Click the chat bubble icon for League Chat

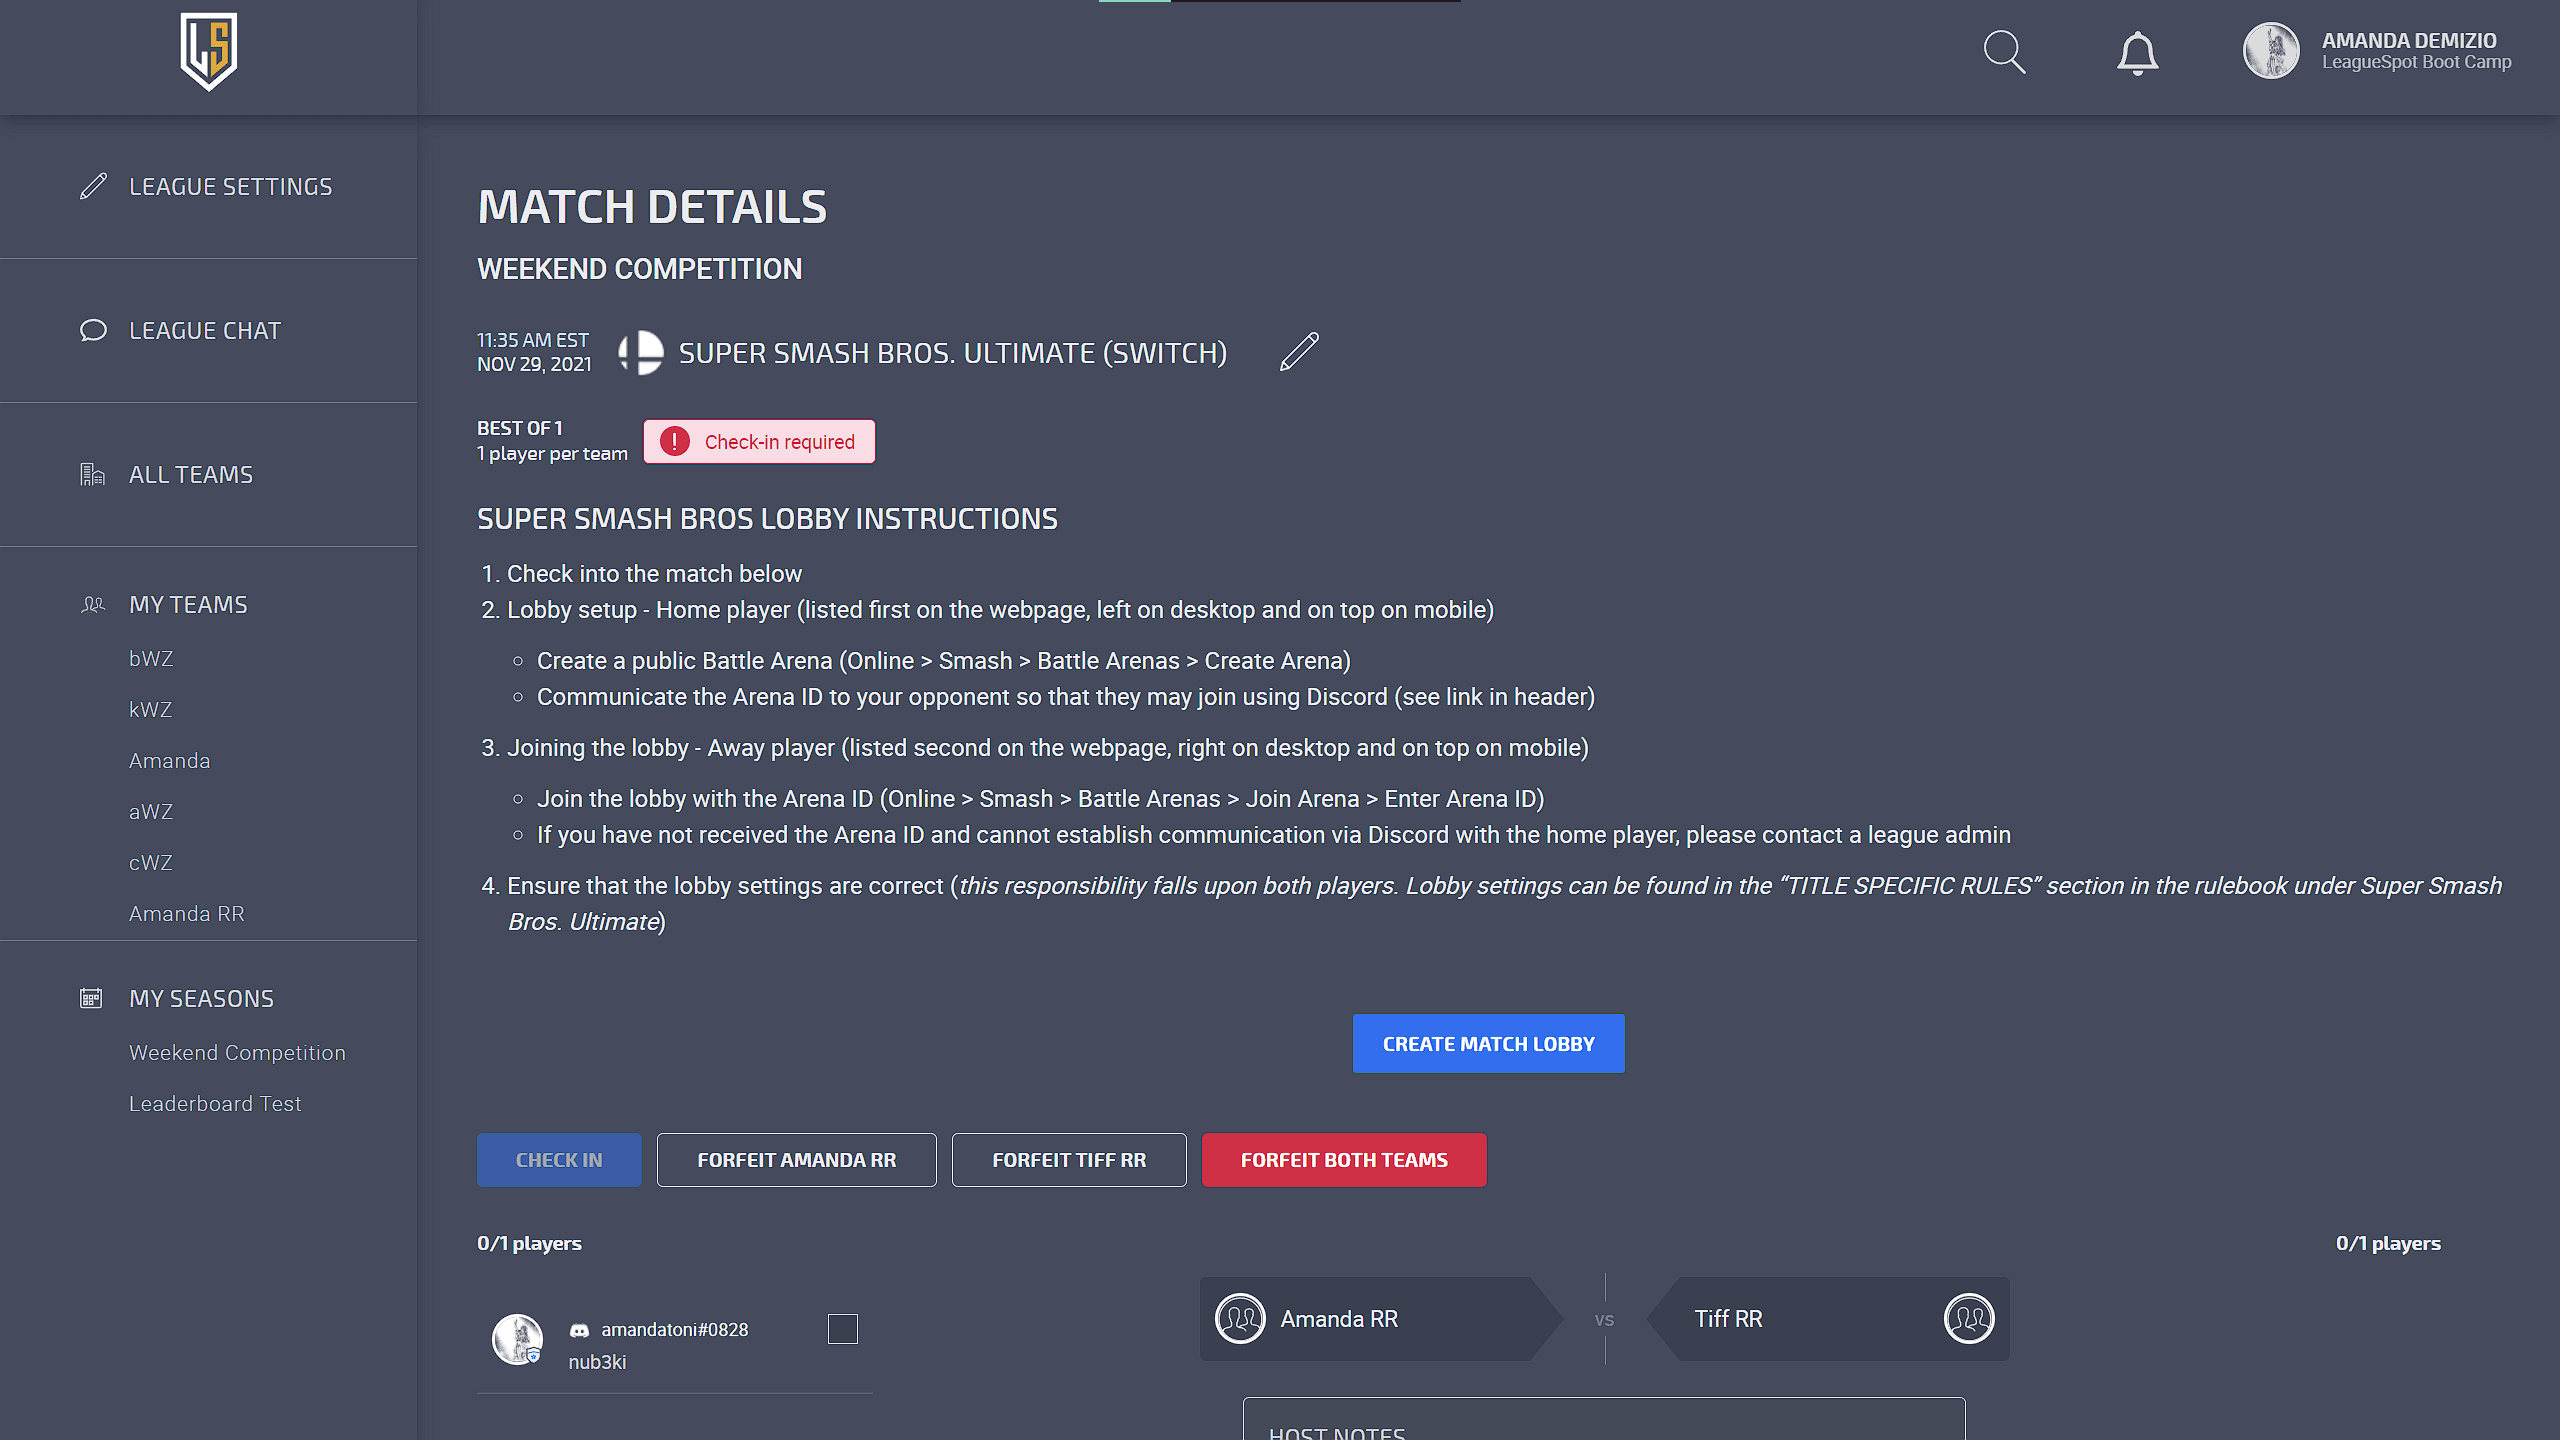point(93,331)
